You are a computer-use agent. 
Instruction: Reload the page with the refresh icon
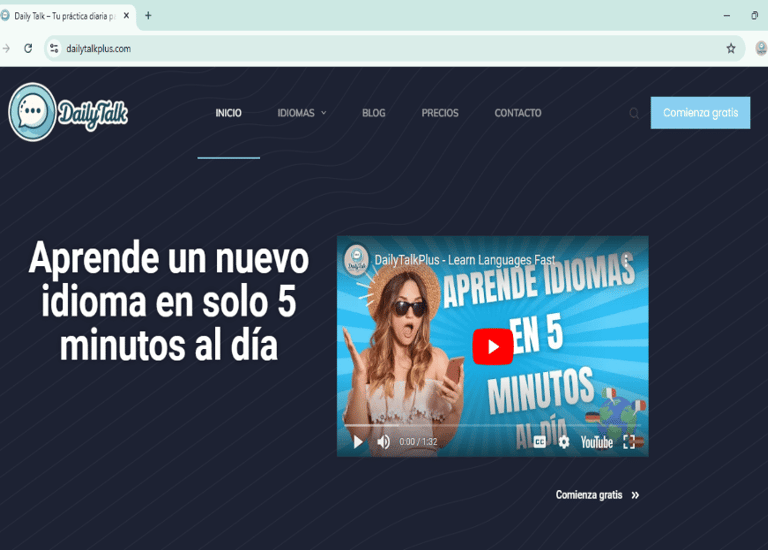click(x=28, y=48)
